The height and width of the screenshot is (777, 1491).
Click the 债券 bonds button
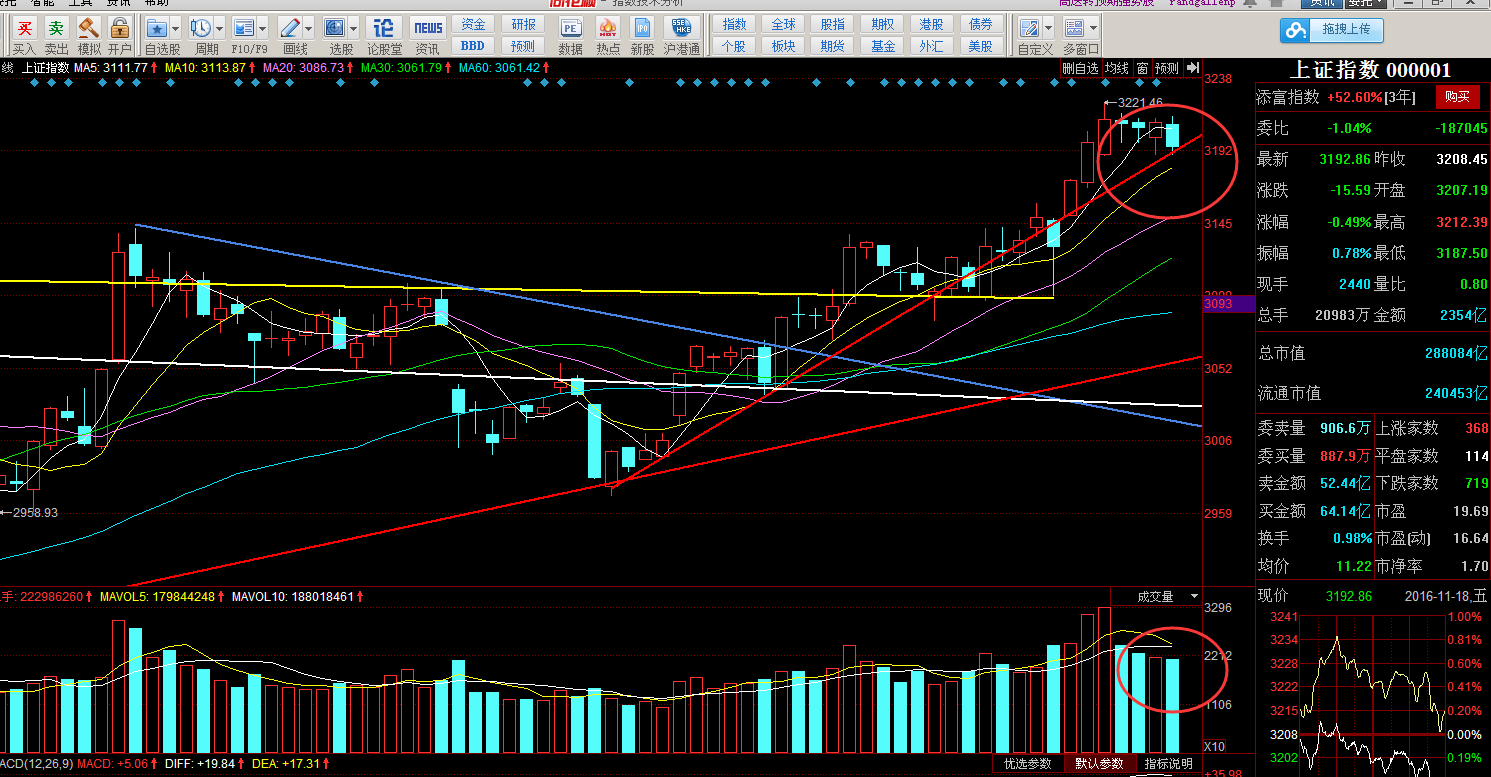[981, 24]
